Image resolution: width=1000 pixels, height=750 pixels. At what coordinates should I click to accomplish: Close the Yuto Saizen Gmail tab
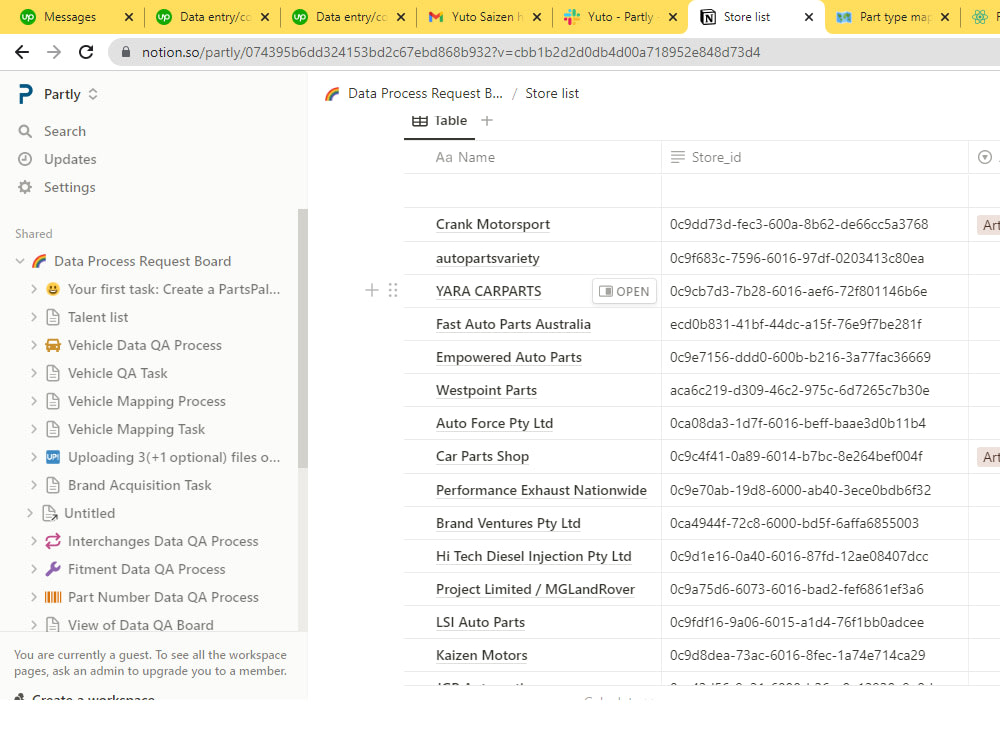pos(537,17)
